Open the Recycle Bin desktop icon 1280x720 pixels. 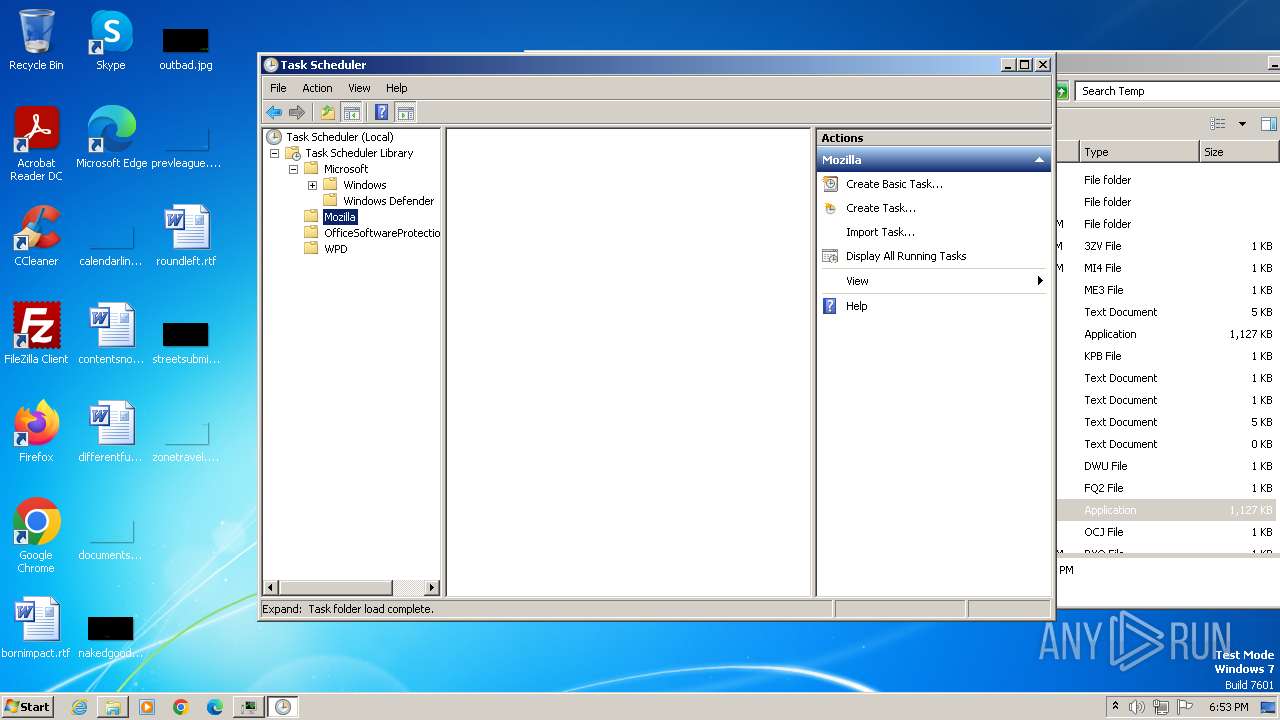(36, 40)
